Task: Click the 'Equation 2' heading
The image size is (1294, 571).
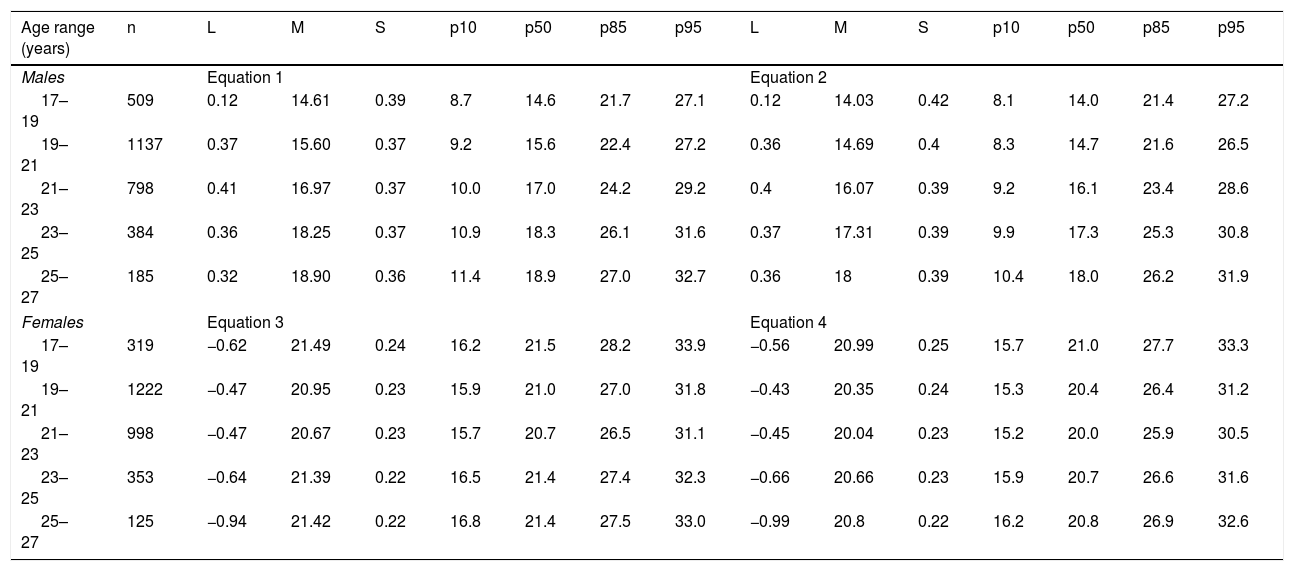Action: tap(788, 77)
